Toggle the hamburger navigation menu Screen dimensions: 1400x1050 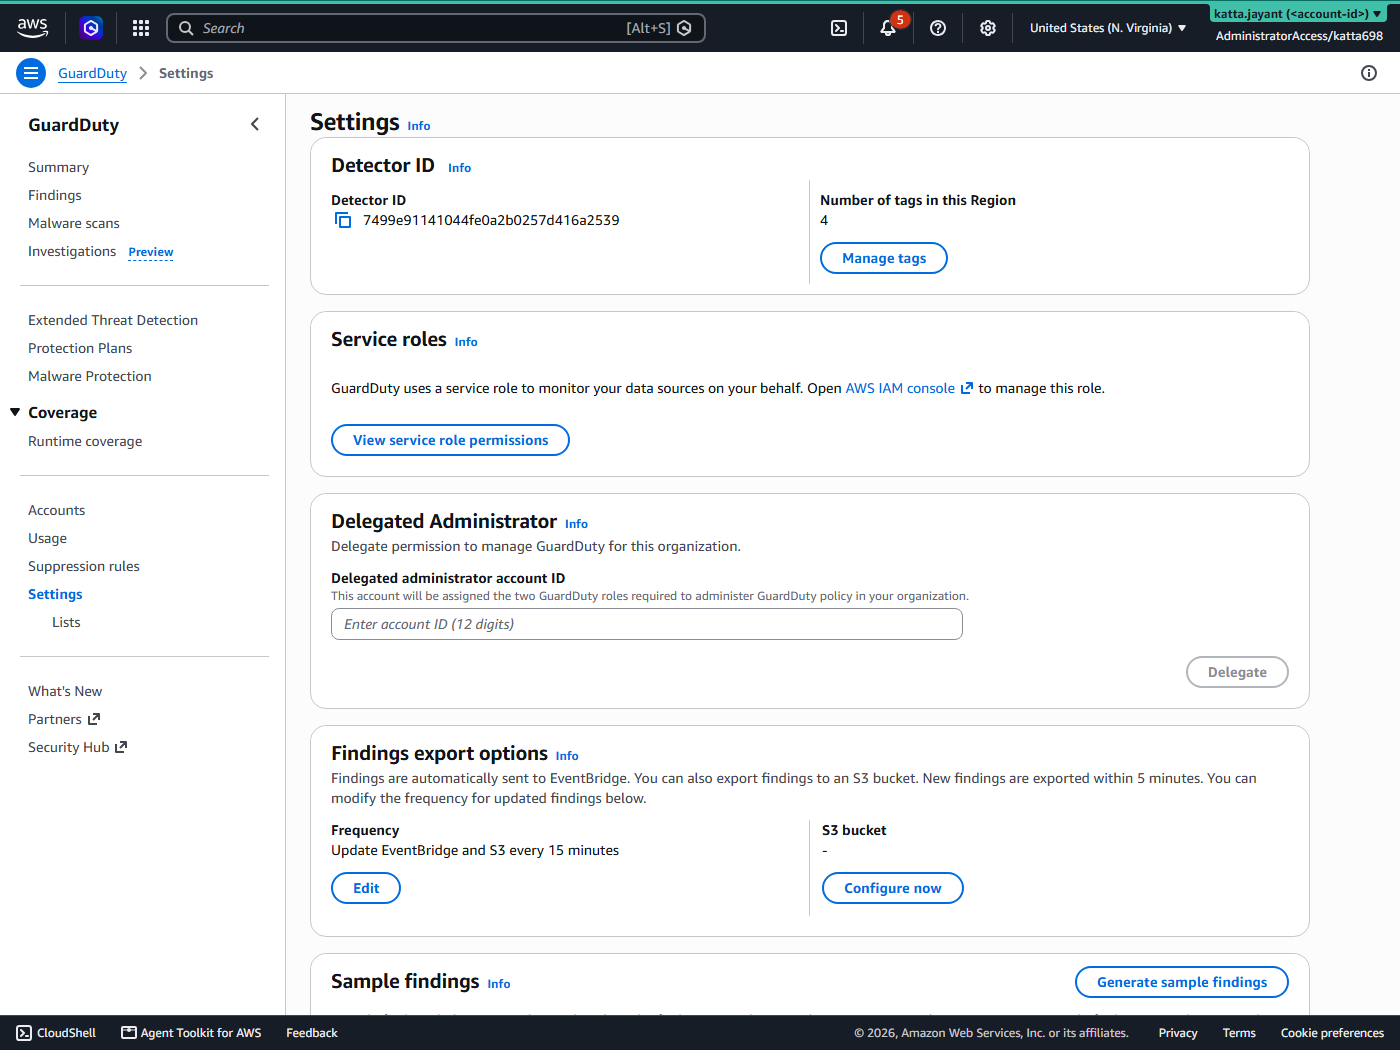31,73
